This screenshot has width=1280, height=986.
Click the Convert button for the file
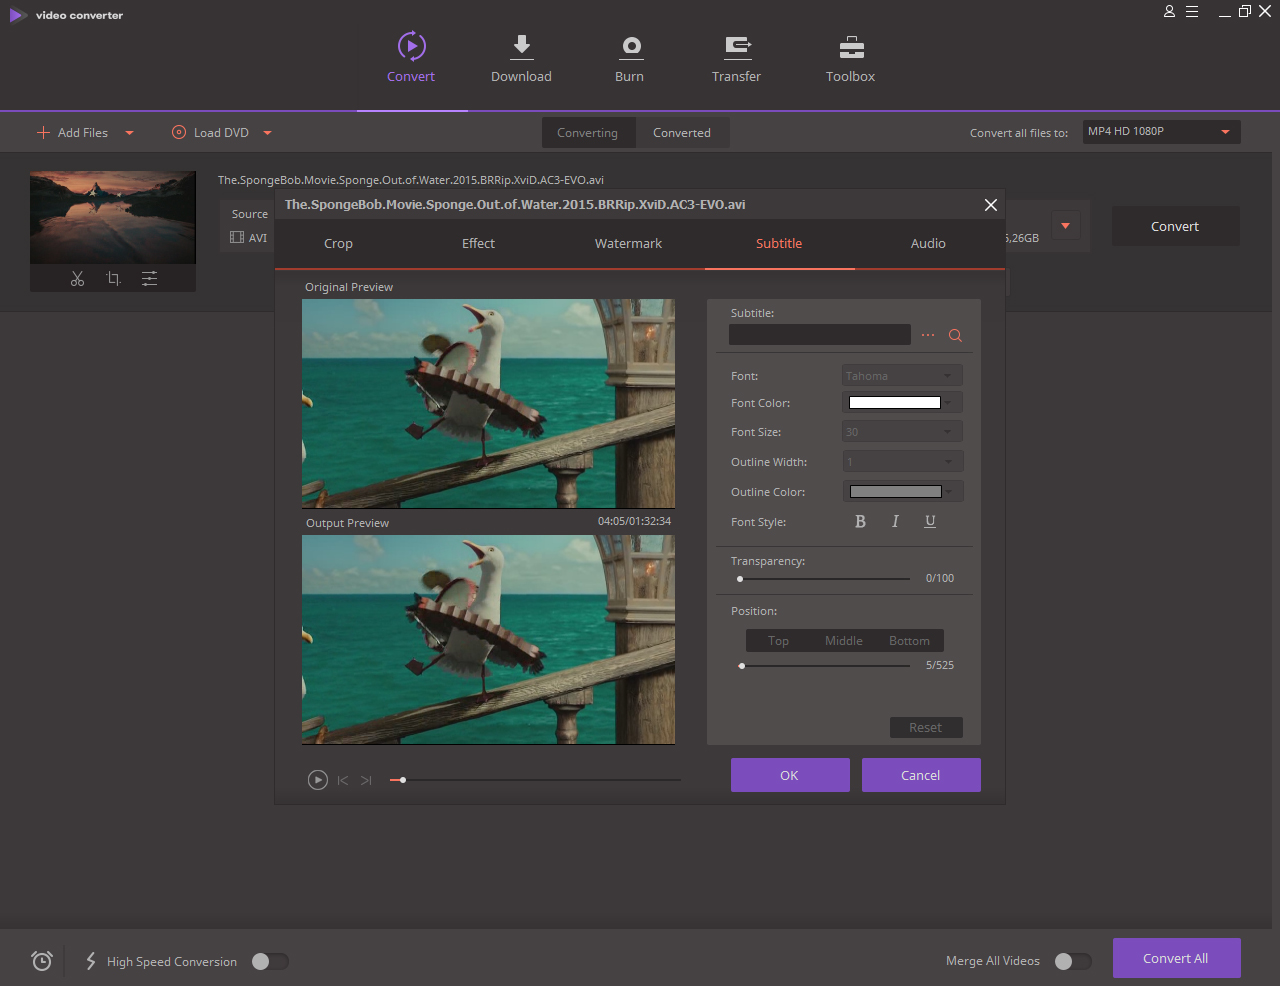point(1175,226)
